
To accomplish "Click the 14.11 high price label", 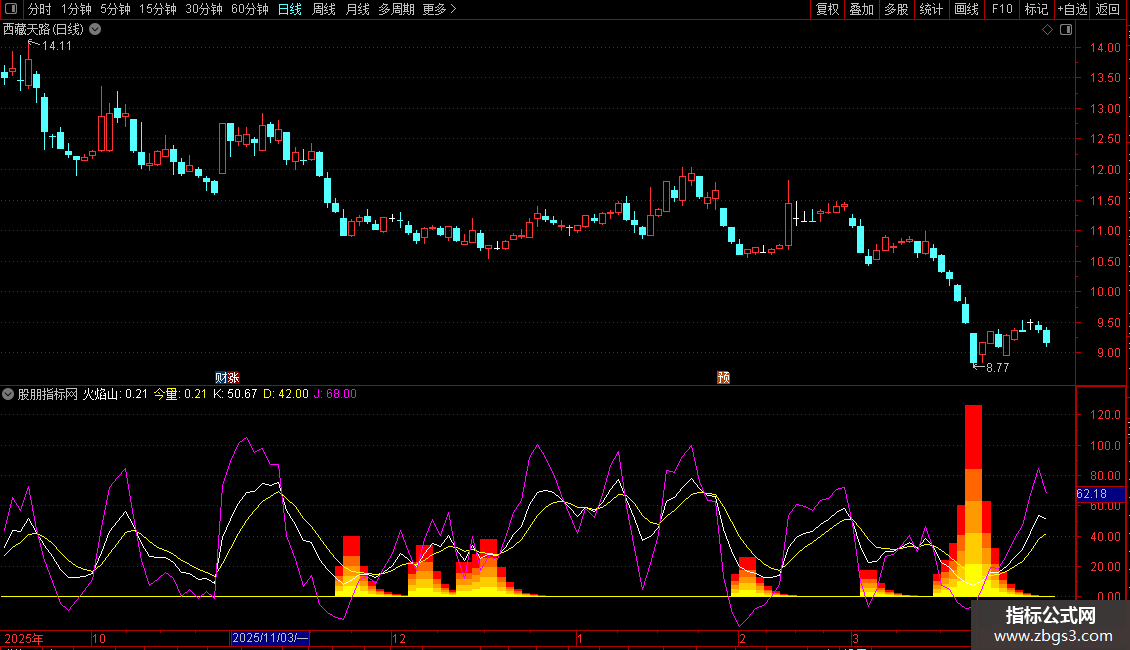I will coord(57,46).
